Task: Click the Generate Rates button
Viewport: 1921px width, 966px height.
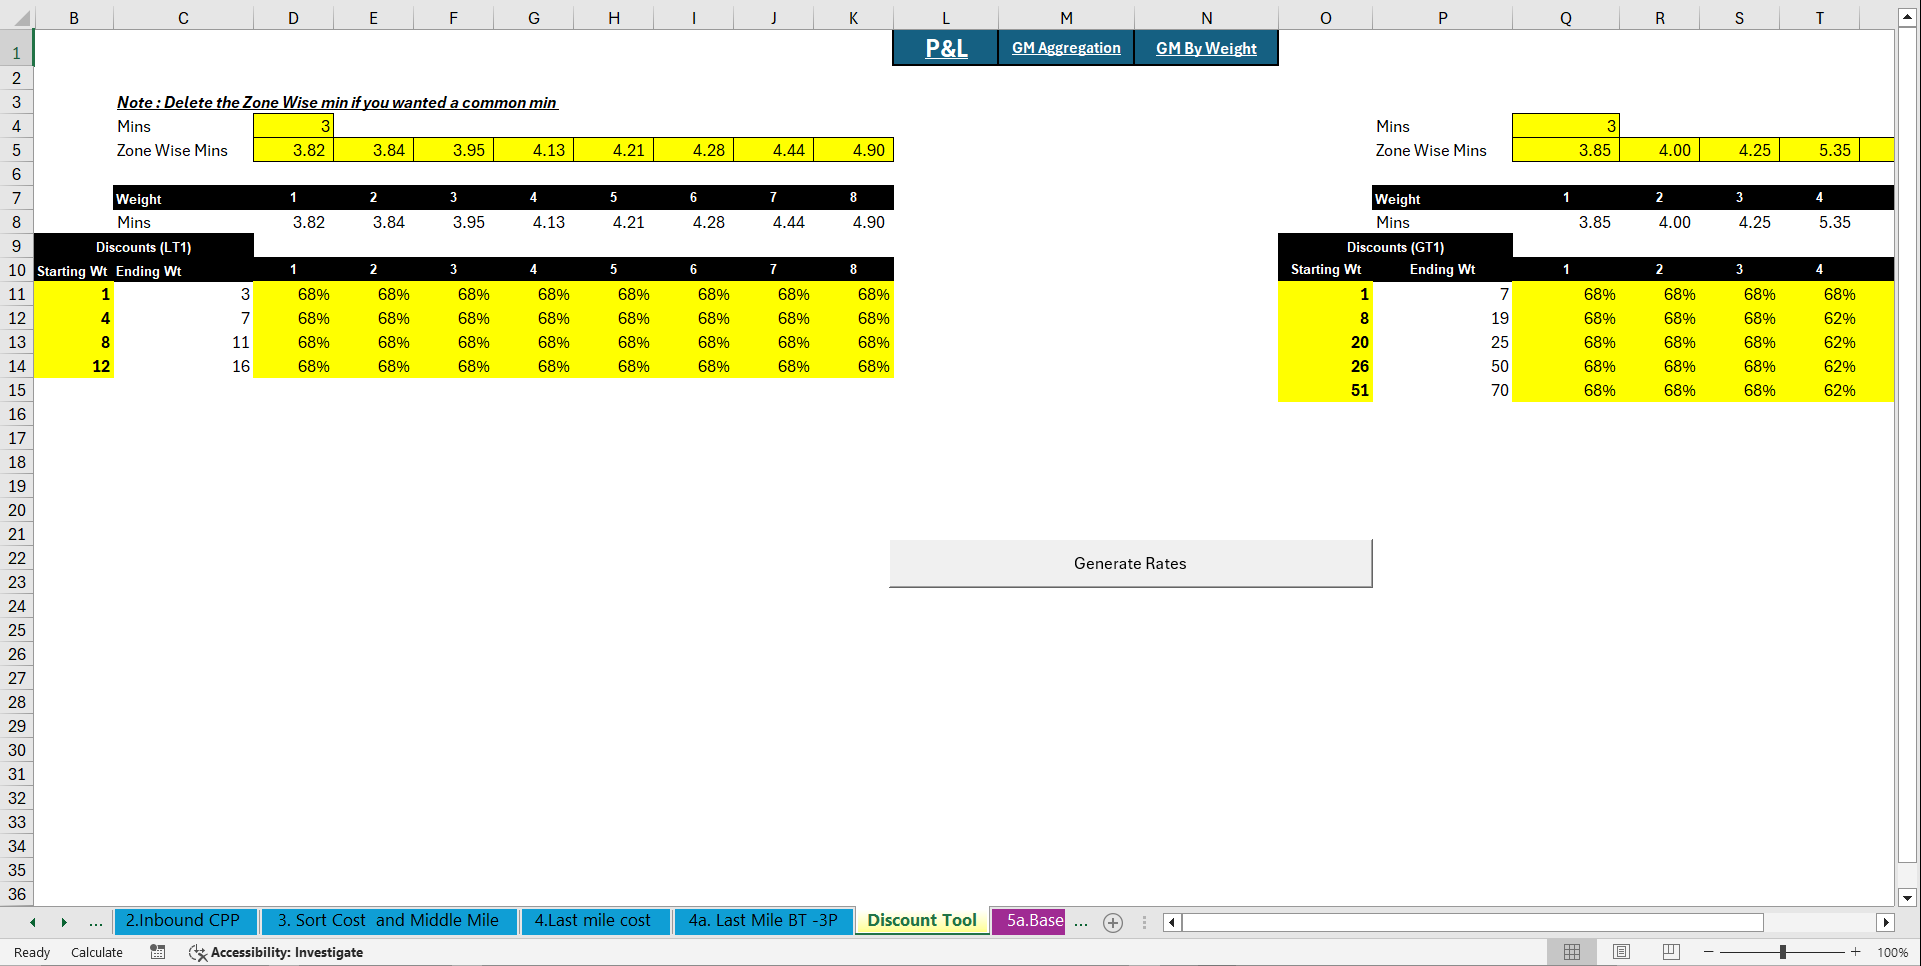Action: point(1129,563)
